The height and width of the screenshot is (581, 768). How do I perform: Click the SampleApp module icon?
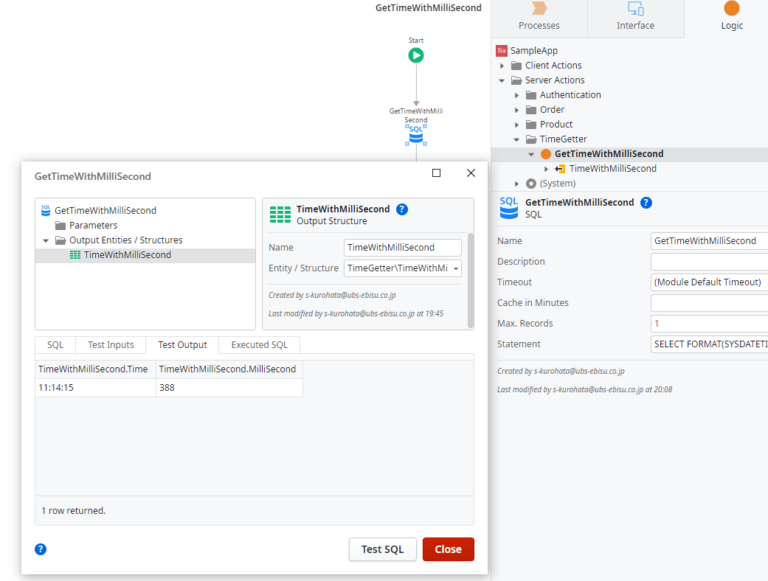point(501,50)
